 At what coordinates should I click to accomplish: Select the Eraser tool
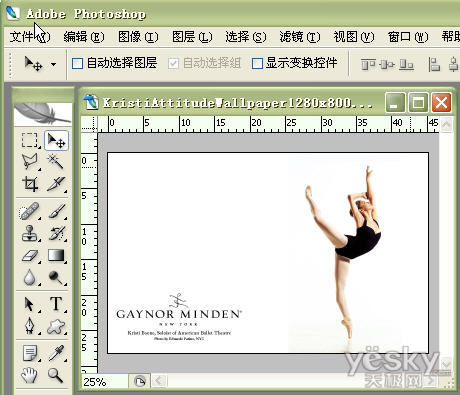(30, 256)
